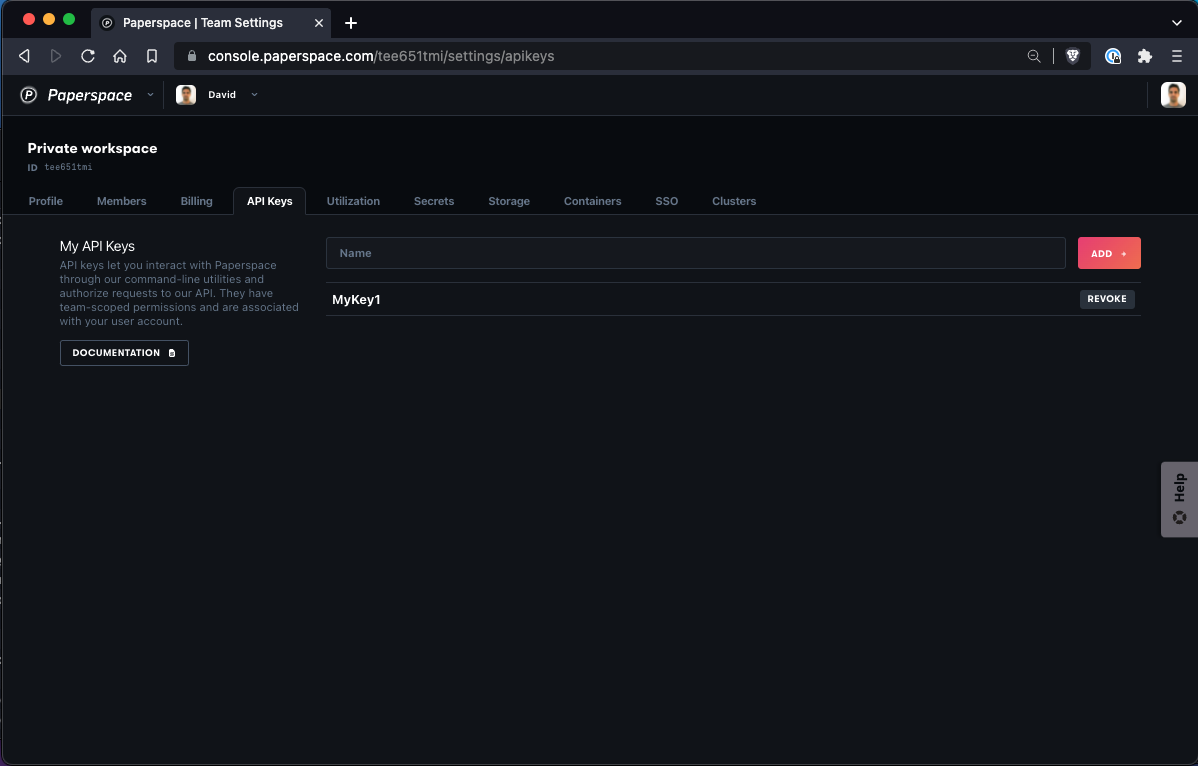The width and height of the screenshot is (1198, 766).
Task: Switch to the Containers tab
Action: (x=592, y=201)
